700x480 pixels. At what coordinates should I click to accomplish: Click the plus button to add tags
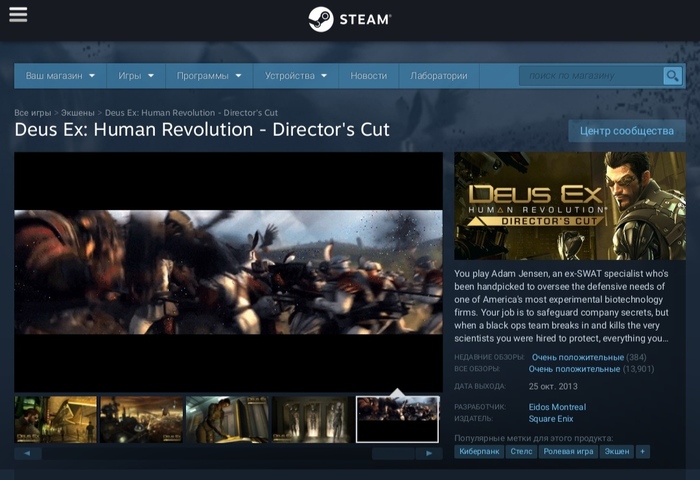(642, 451)
